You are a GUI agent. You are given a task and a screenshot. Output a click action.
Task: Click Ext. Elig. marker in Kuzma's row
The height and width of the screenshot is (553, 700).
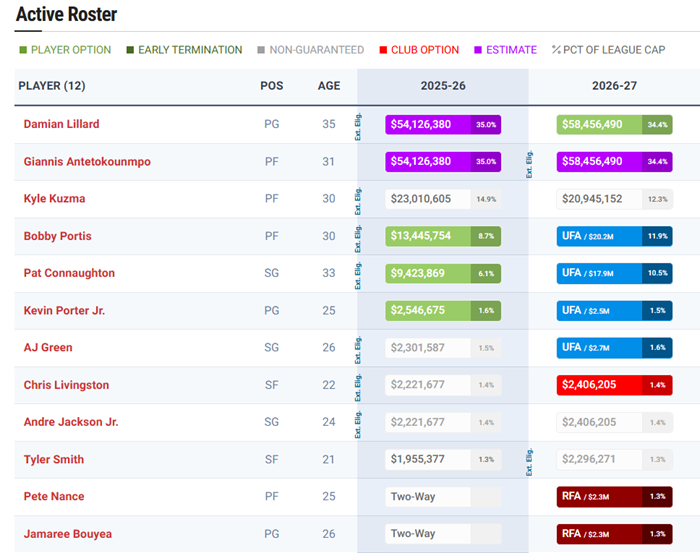click(x=358, y=201)
